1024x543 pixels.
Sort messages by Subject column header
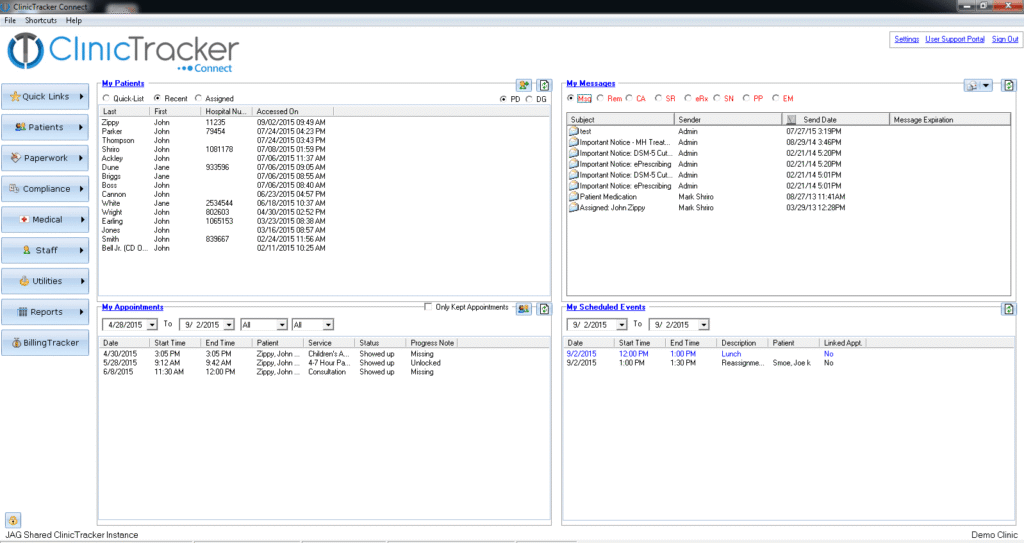620,120
